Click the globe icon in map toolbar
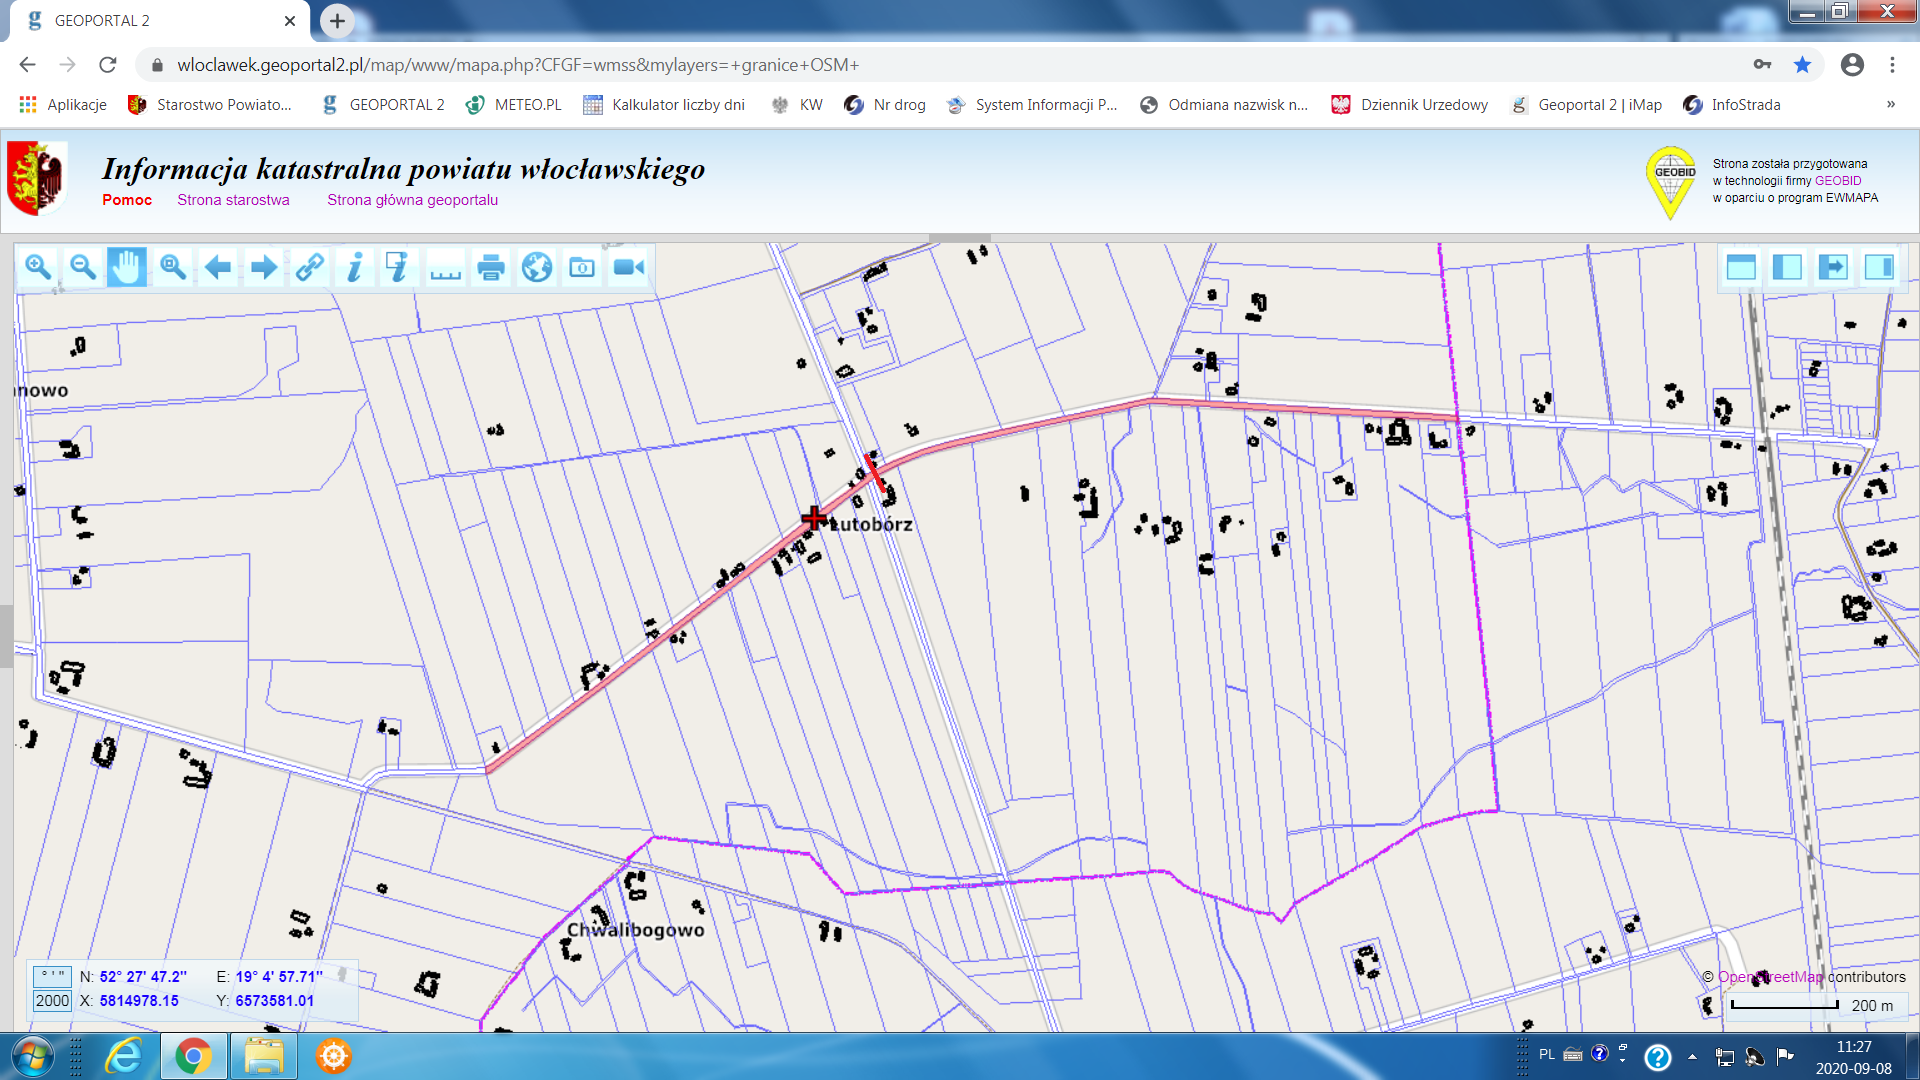1920x1080 pixels. 537,267
